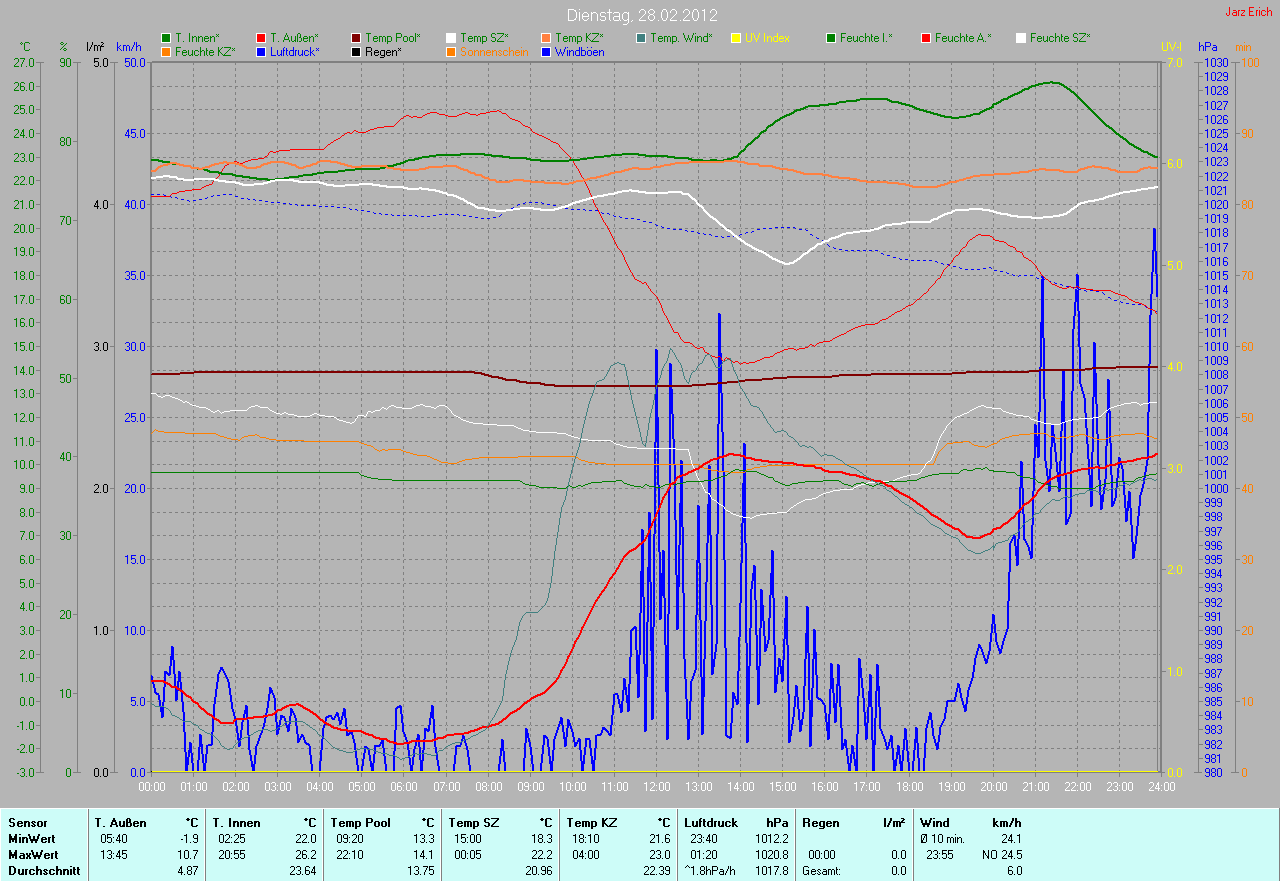Screen dimensions: 1280x881
Task: Click the Luftdruck average 1017.8
Action: tap(772, 871)
